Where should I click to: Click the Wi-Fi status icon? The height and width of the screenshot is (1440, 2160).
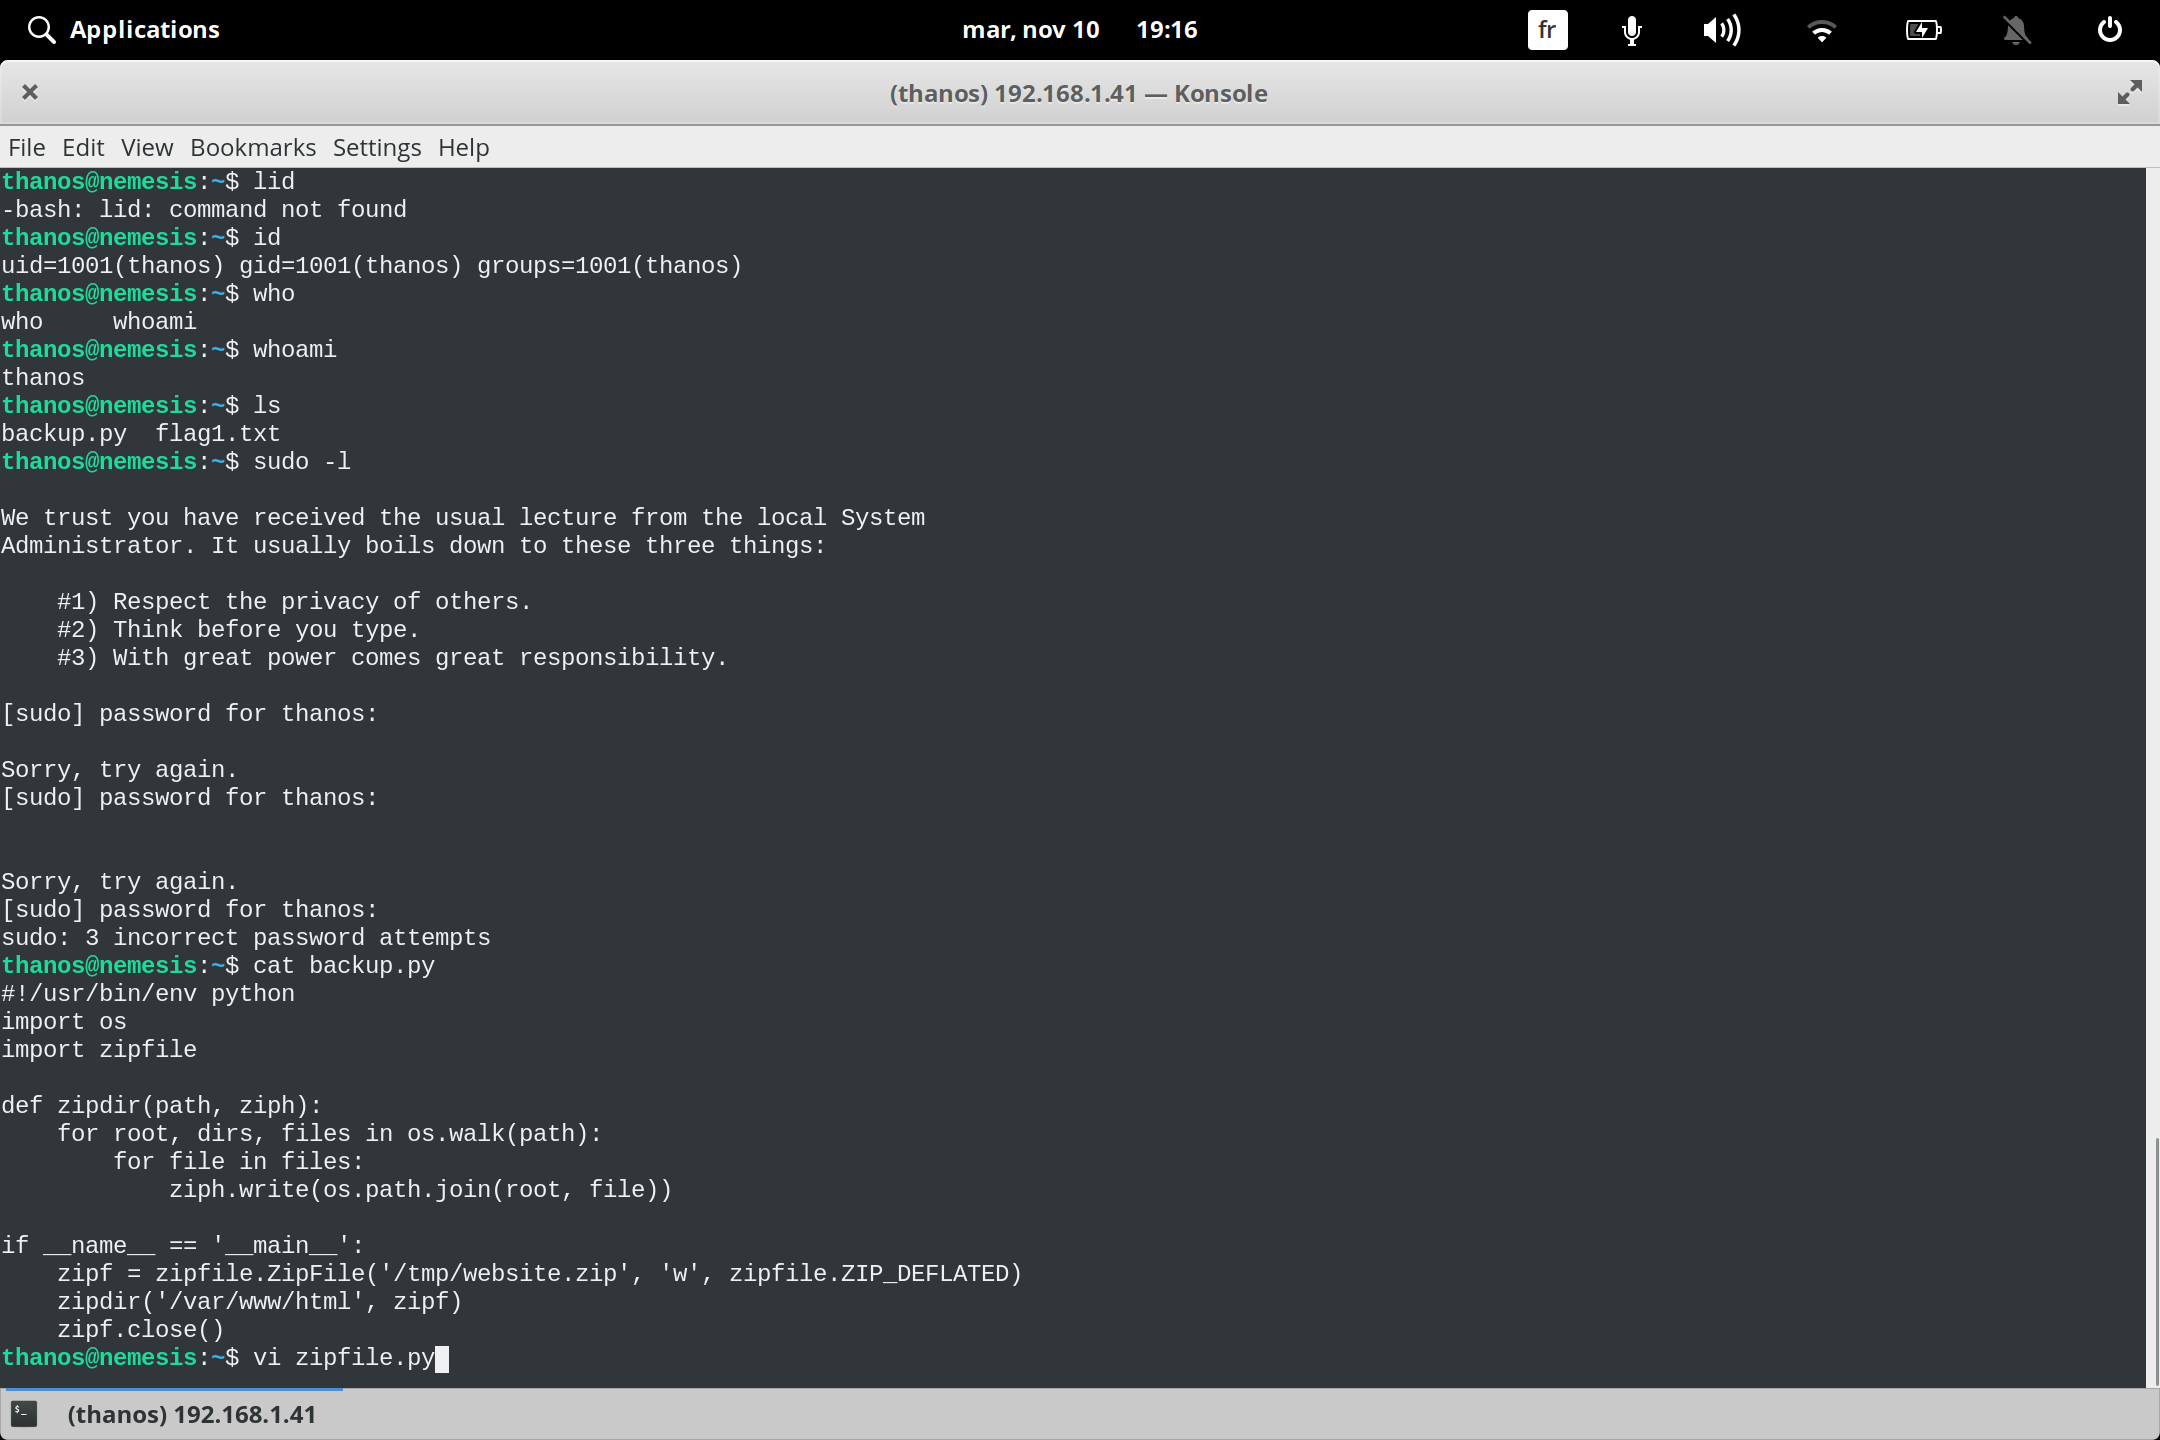point(1822,30)
